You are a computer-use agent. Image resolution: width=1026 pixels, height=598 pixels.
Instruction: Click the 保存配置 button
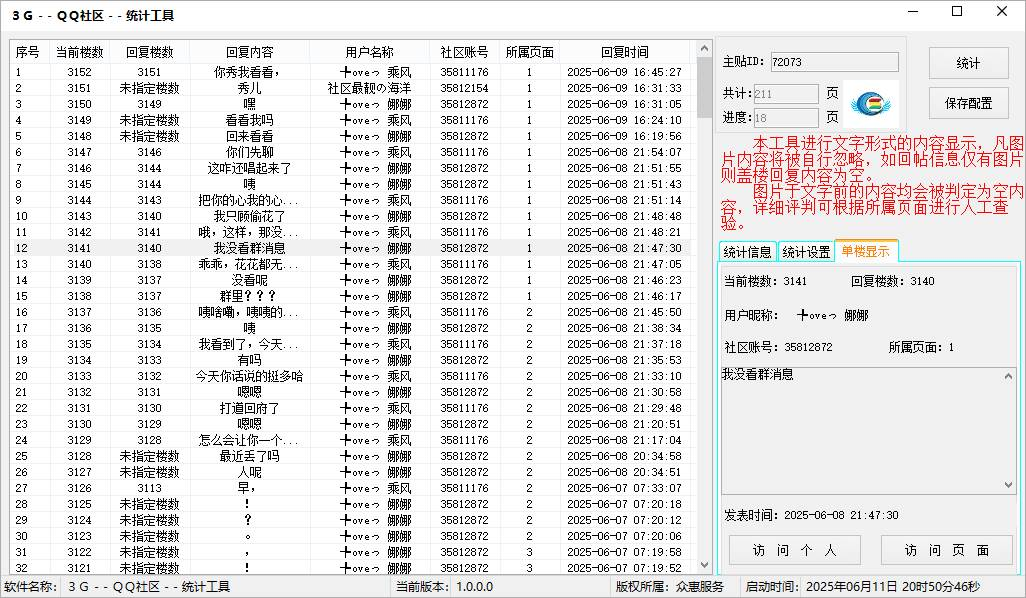point(968,103)
